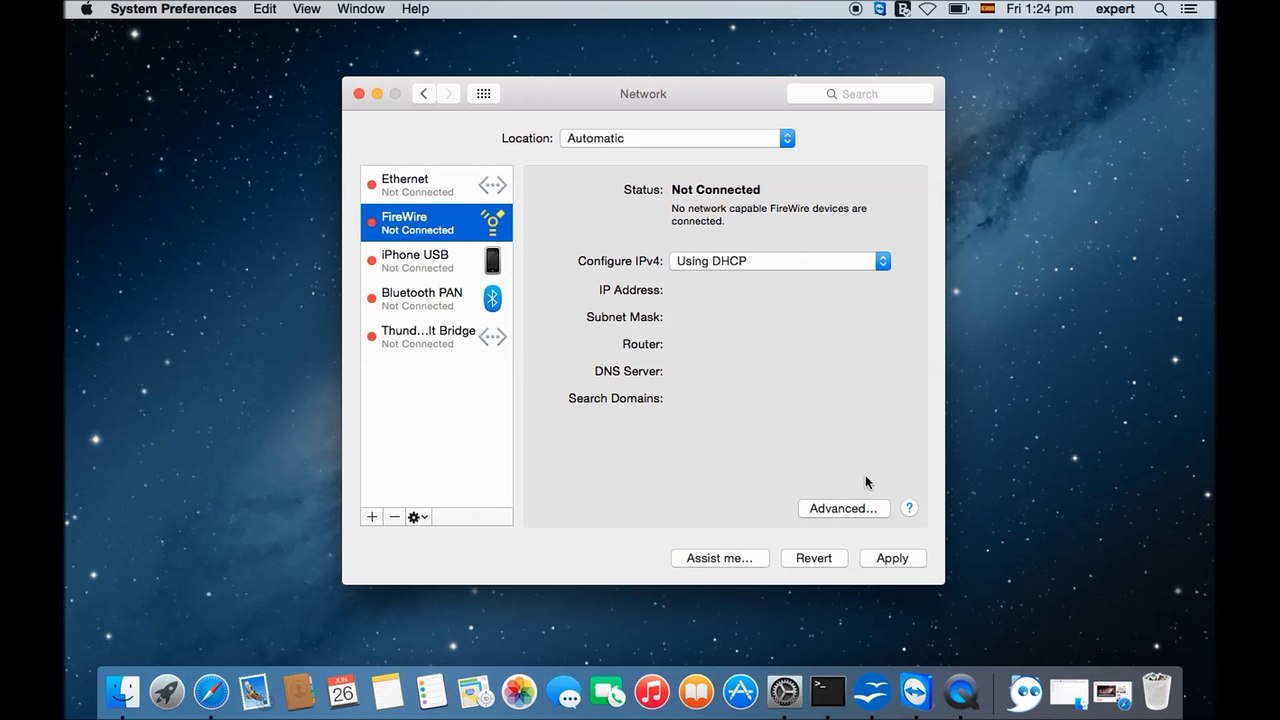Open Maps from the Dock
The width and height of the screenshot is (1280, 720).
pos(475,691)
